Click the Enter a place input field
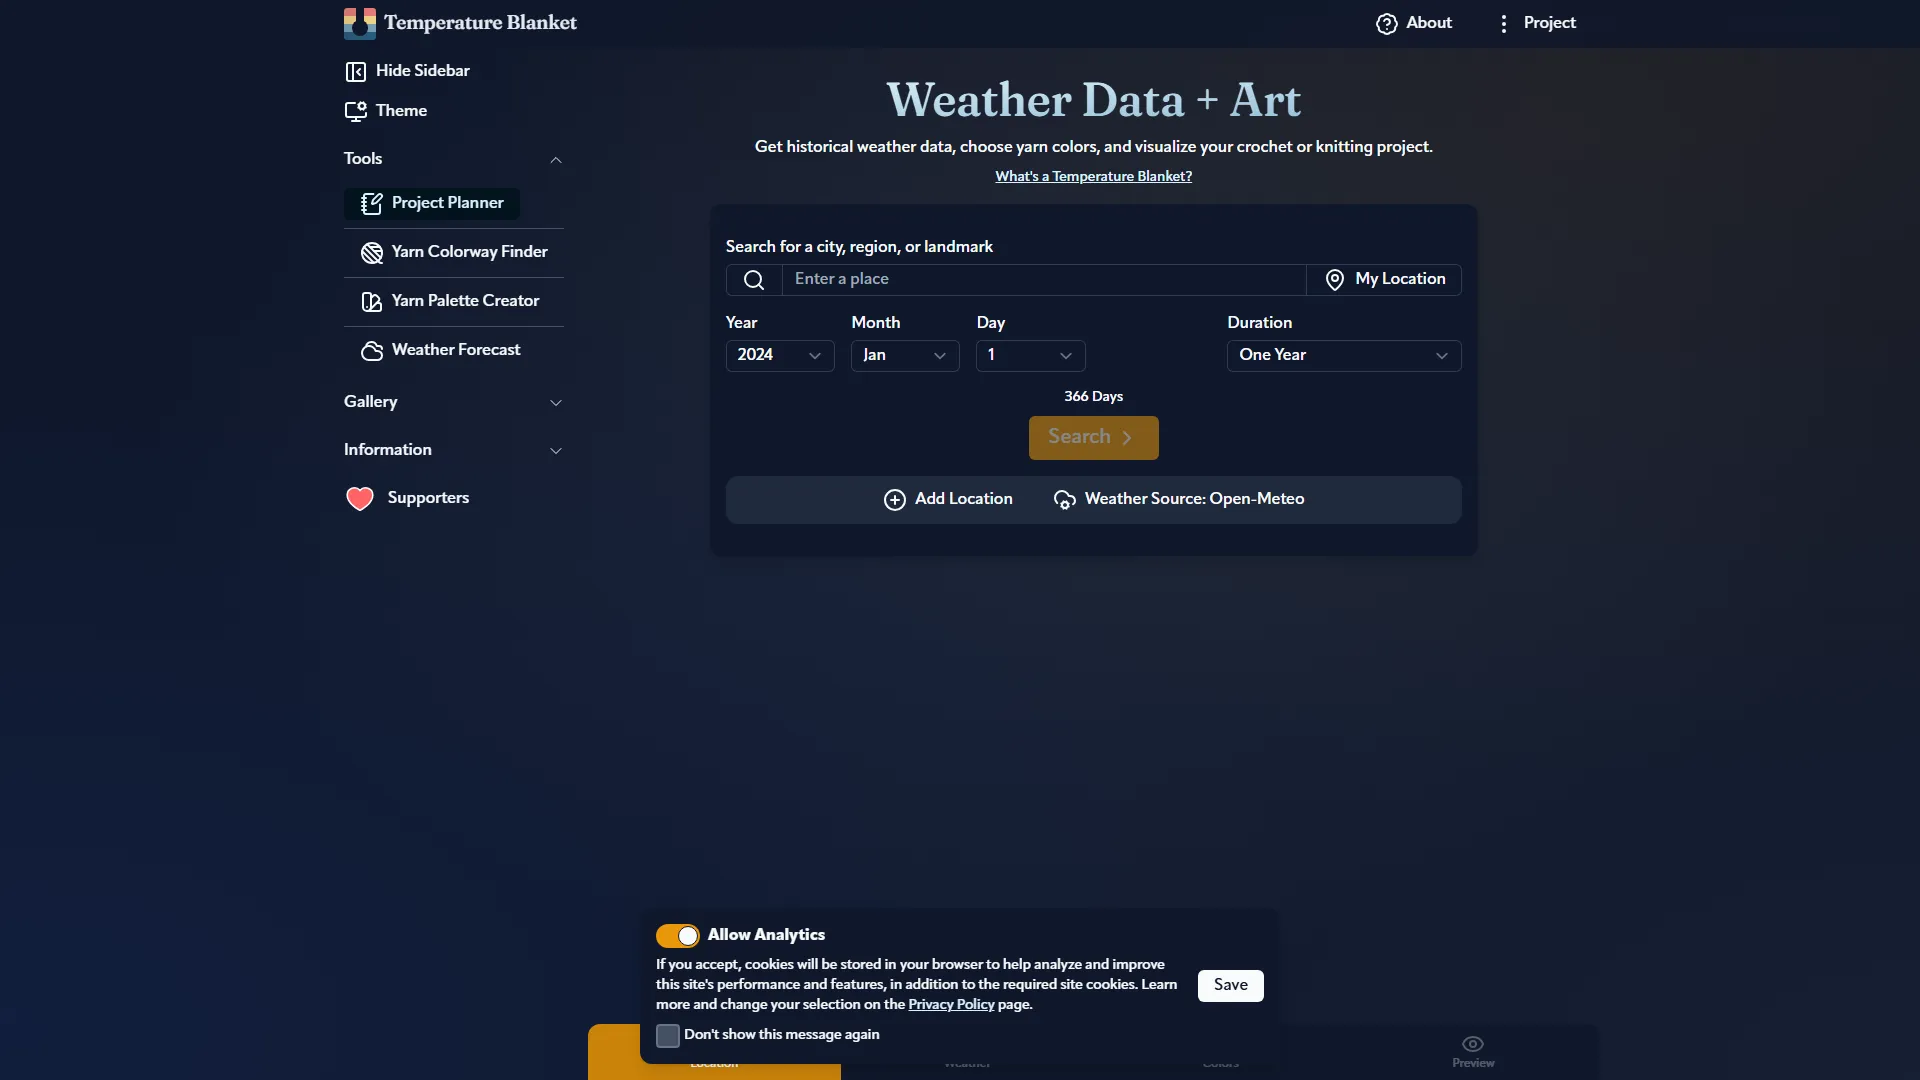Image resolution: width=1920 pixels, height=1080 pixels. (x=1043, y=279)
